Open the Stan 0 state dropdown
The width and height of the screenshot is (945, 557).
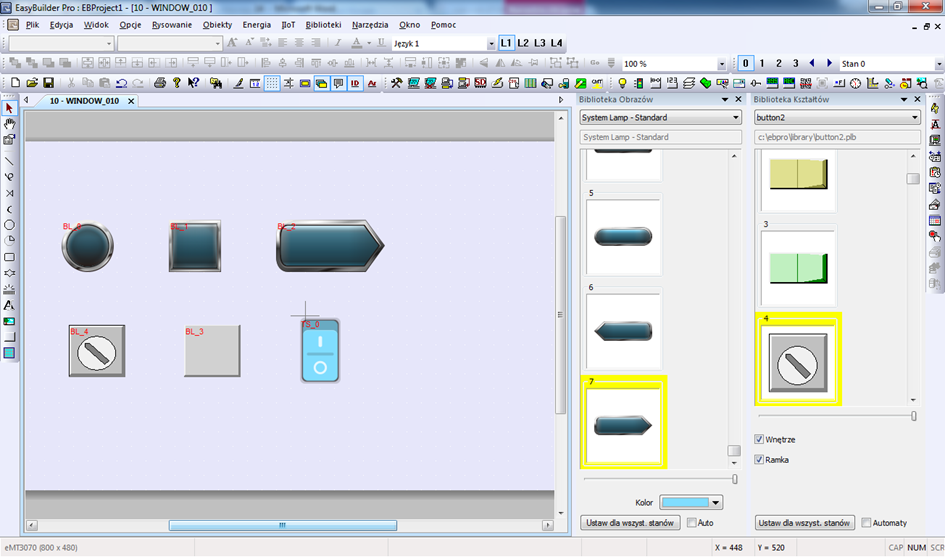tap(939, 64)
